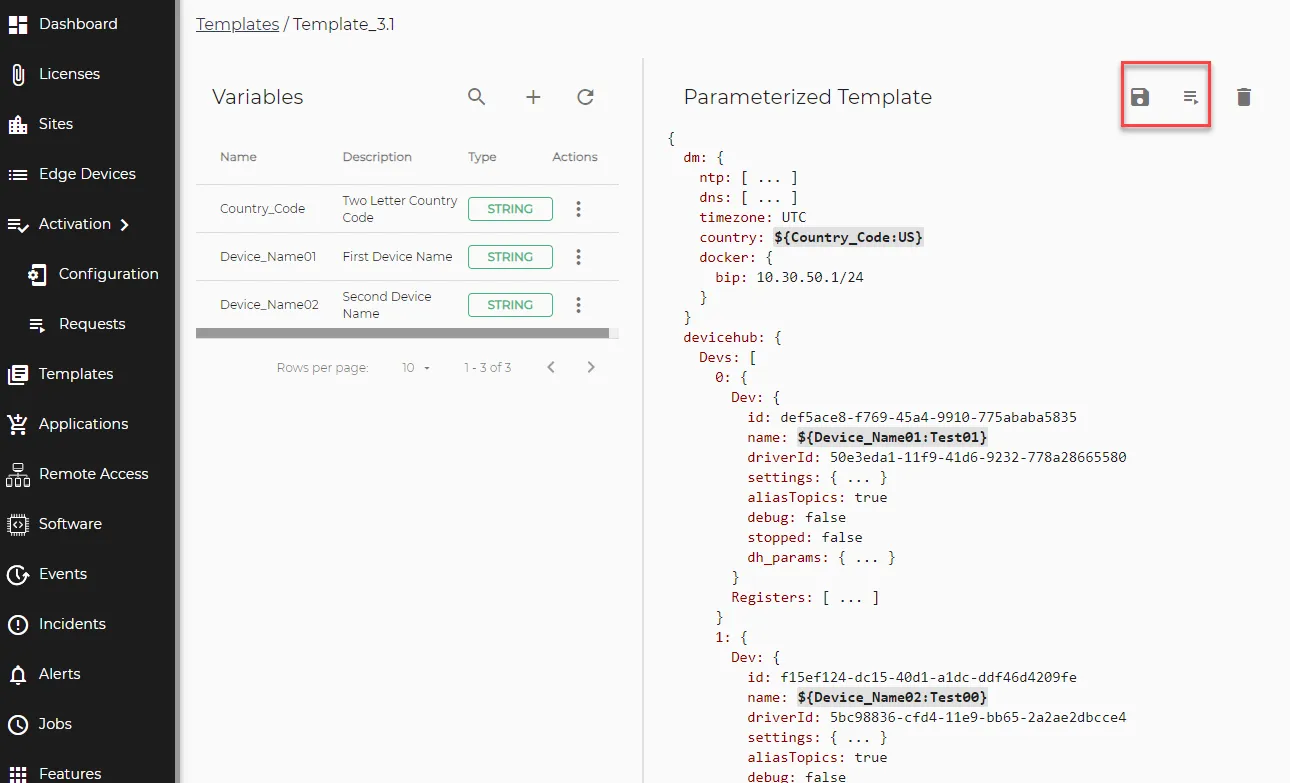Click the 10.30.50.1/24 bip value

810,277
